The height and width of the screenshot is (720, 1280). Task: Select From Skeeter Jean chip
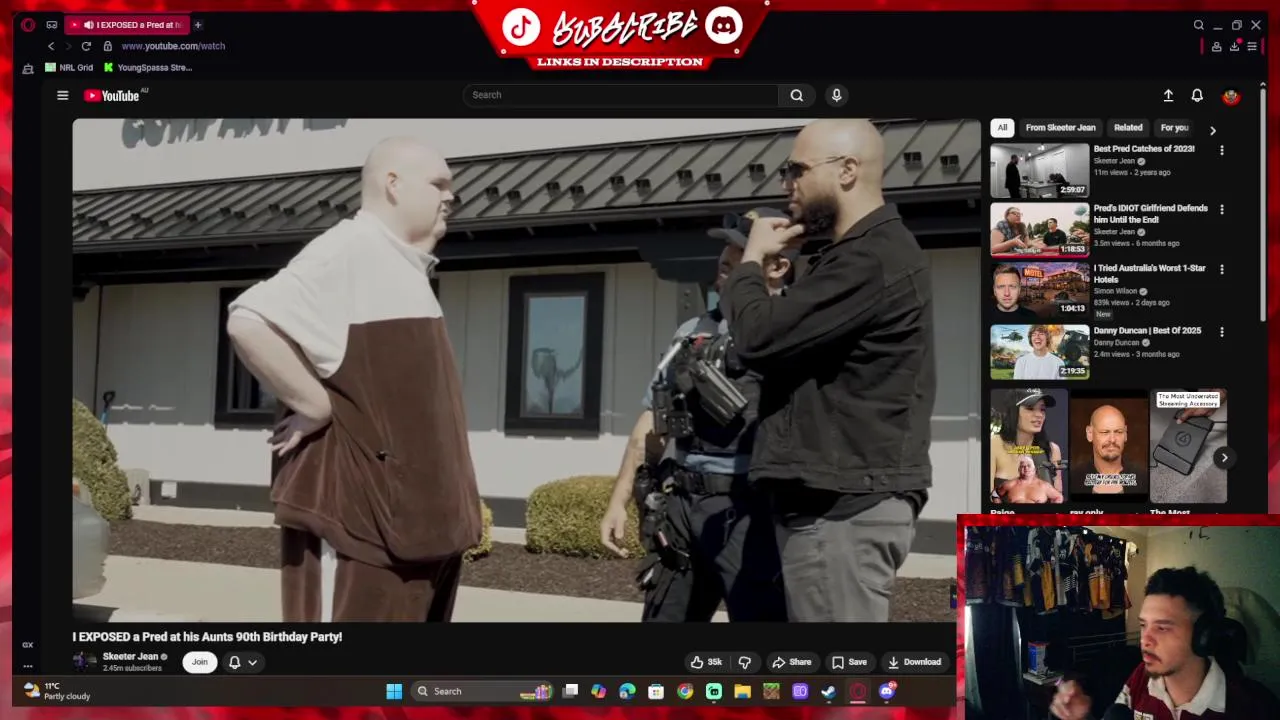click(x=1060, y=128)
